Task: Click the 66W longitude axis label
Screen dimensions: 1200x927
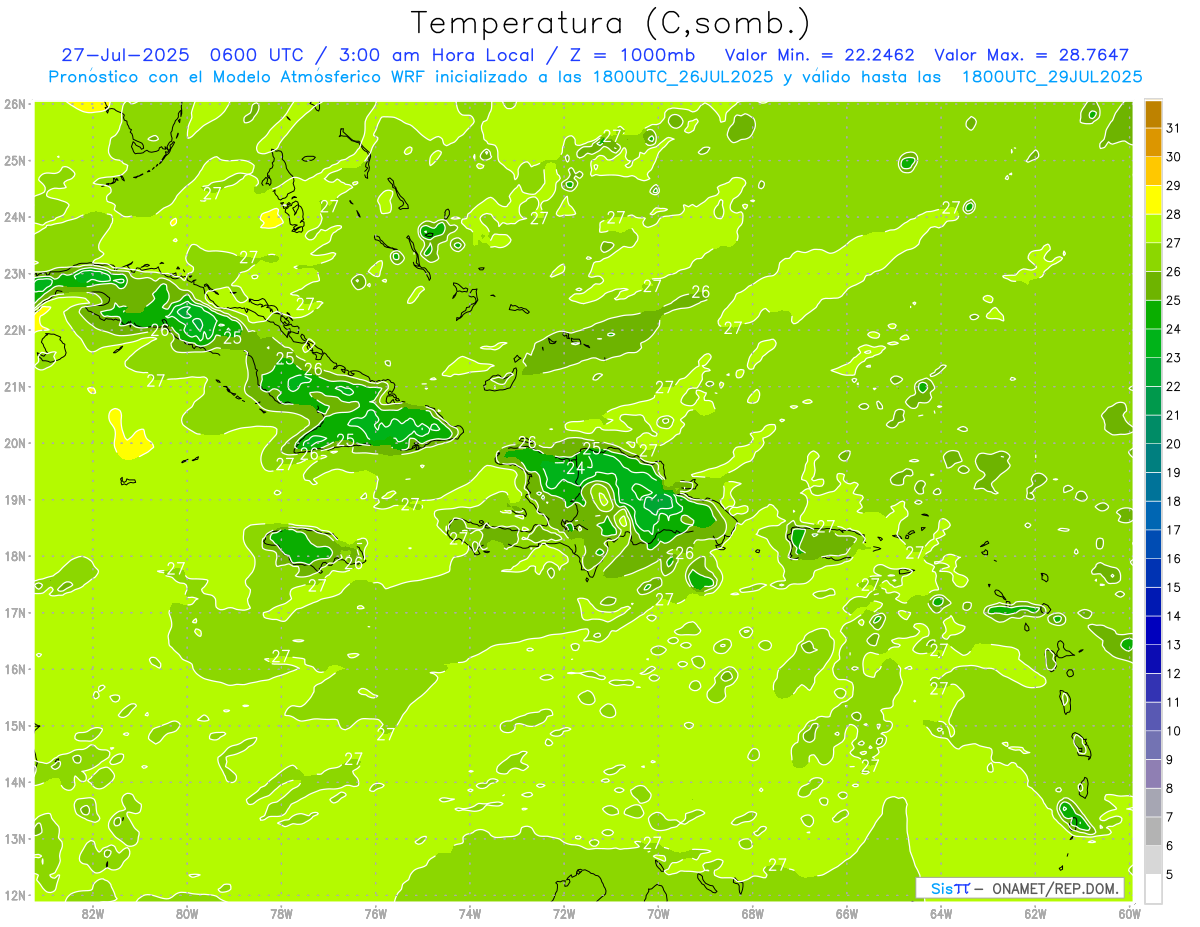Action: (x=847, y=913)
